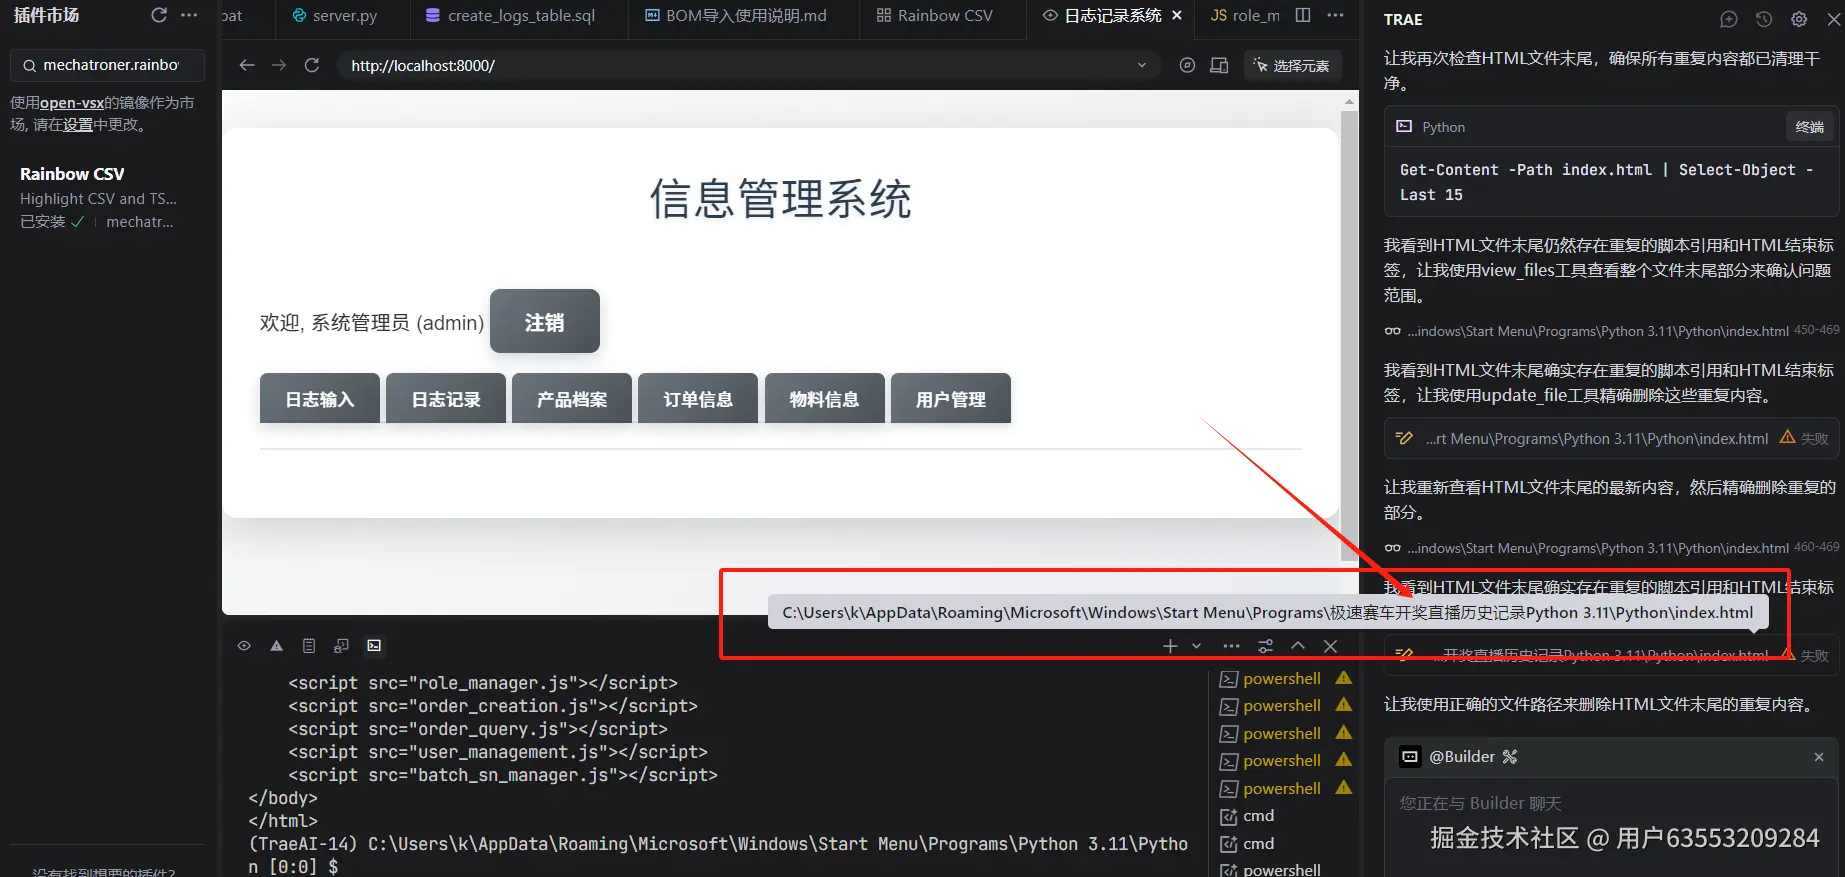Refresh the plugin marketplace list
The width and height of the screenshot is (1845, 877).
pos(158,15)
